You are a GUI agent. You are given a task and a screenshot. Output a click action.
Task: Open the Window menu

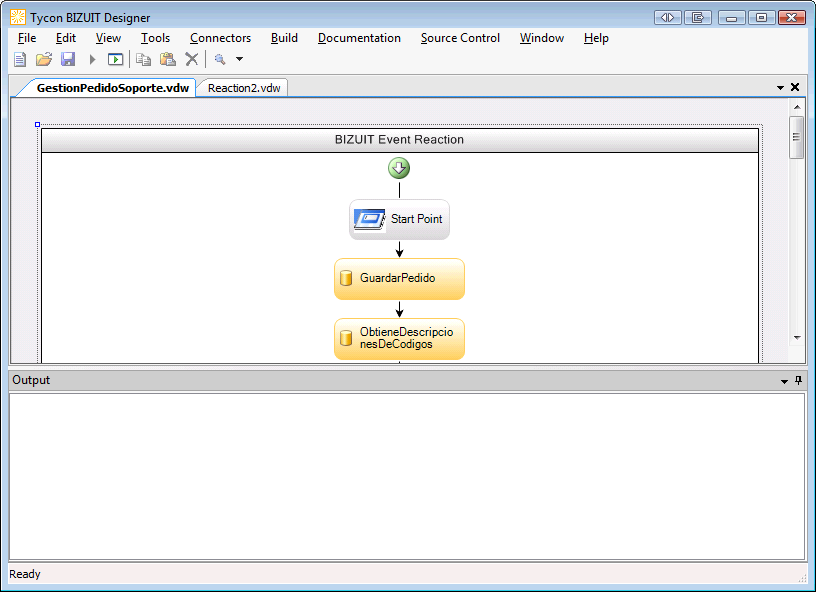tap(542, 38)
